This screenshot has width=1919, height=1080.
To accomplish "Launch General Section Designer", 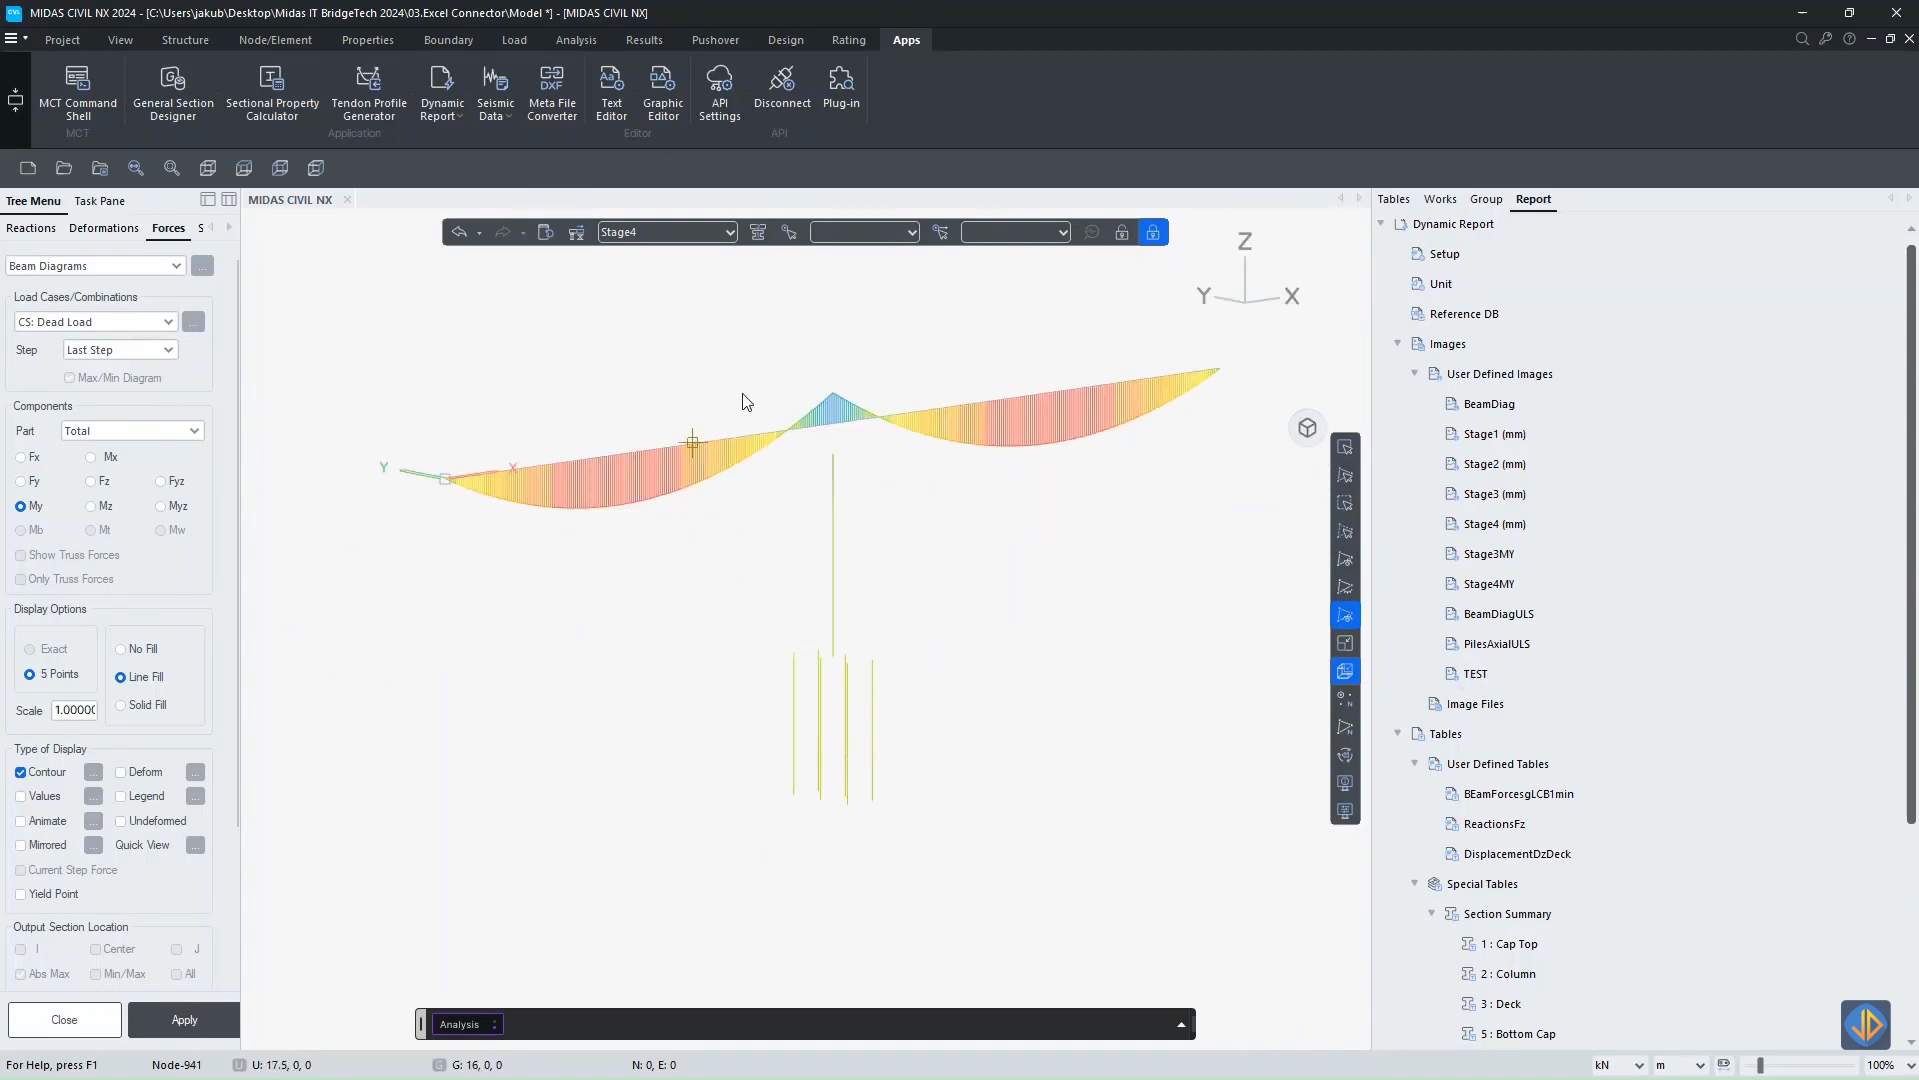I will (x=173, y=92).
